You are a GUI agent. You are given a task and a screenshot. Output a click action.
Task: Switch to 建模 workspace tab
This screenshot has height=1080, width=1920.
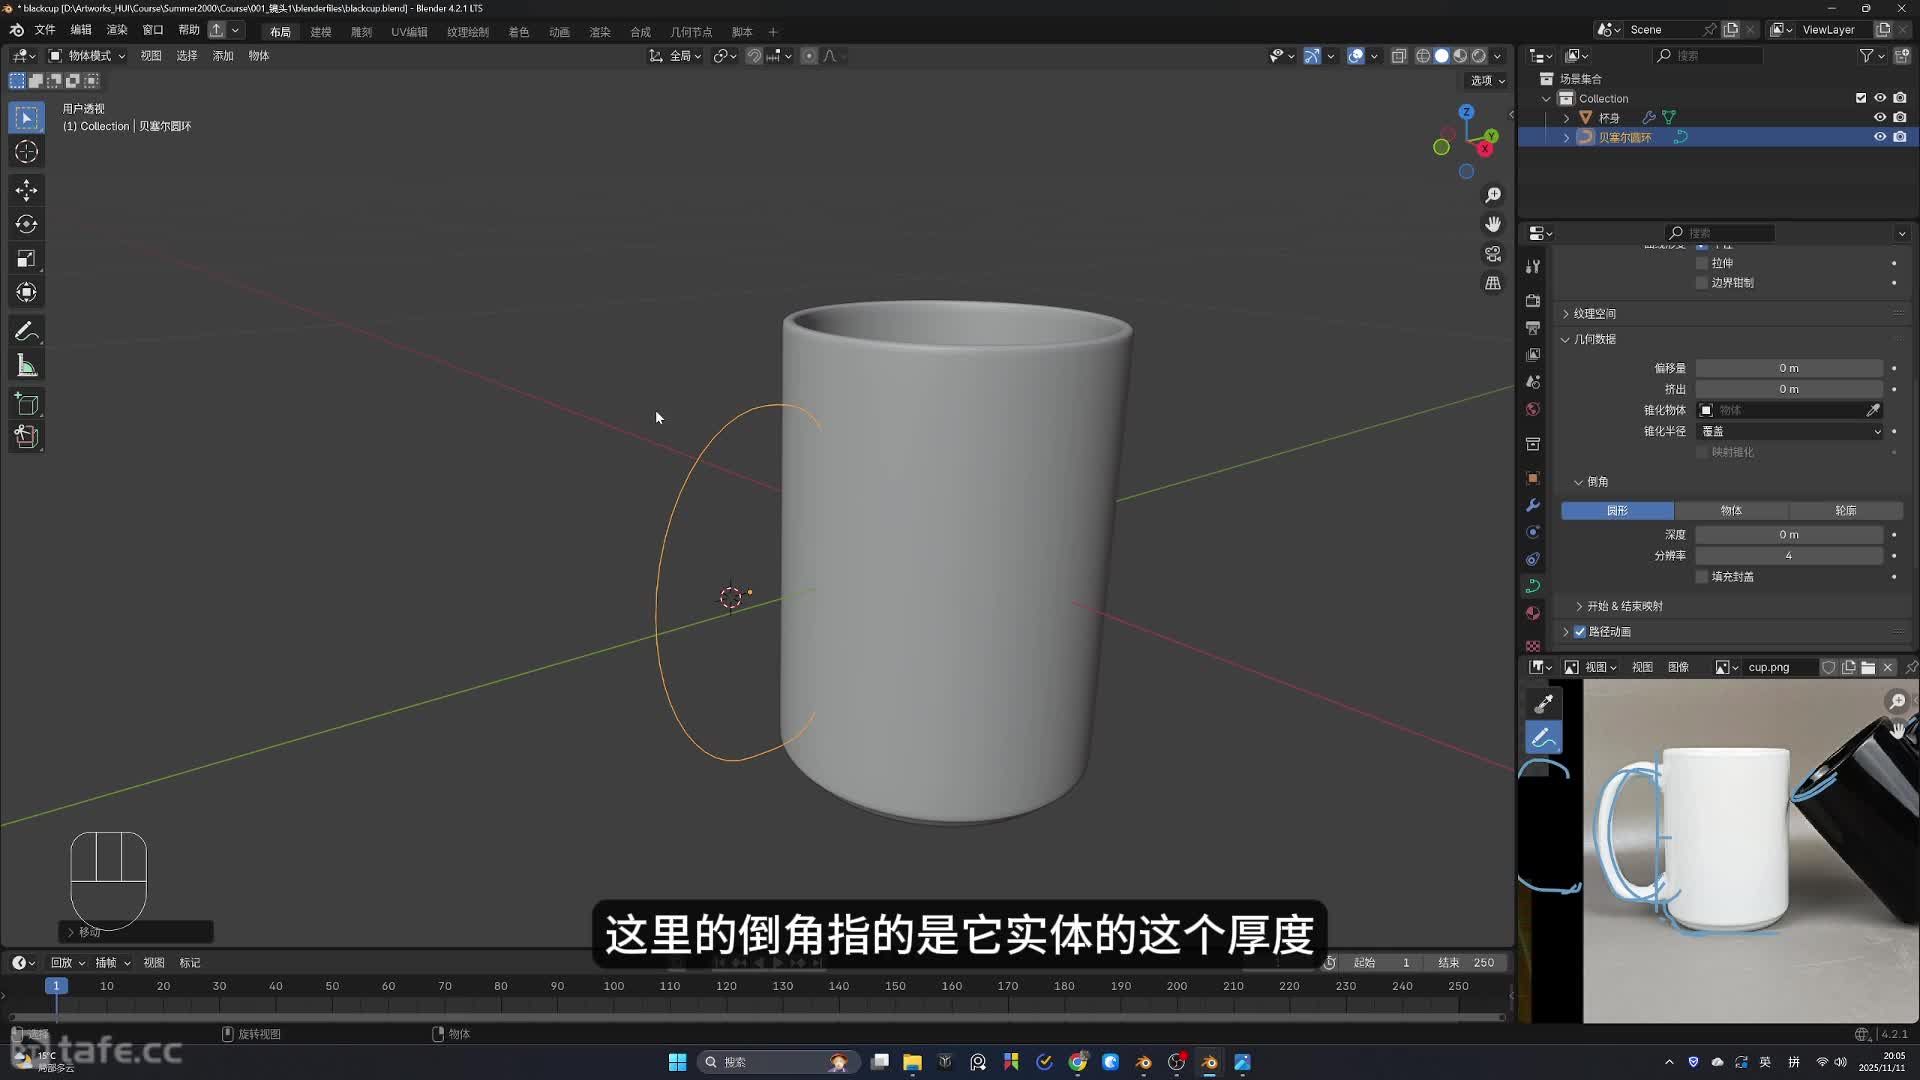point(321,32)
